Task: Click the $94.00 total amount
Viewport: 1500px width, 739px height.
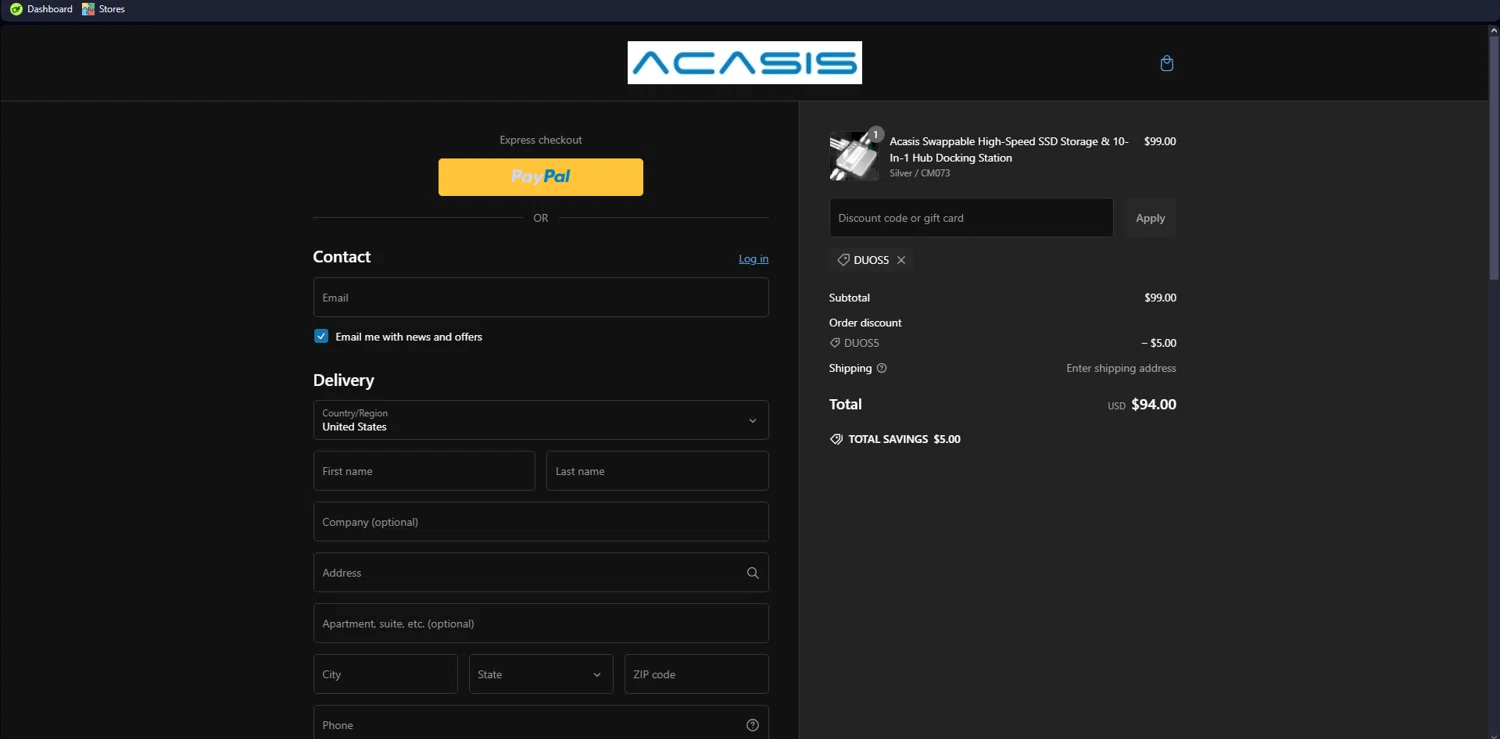Action: (x=1153, y=405)
